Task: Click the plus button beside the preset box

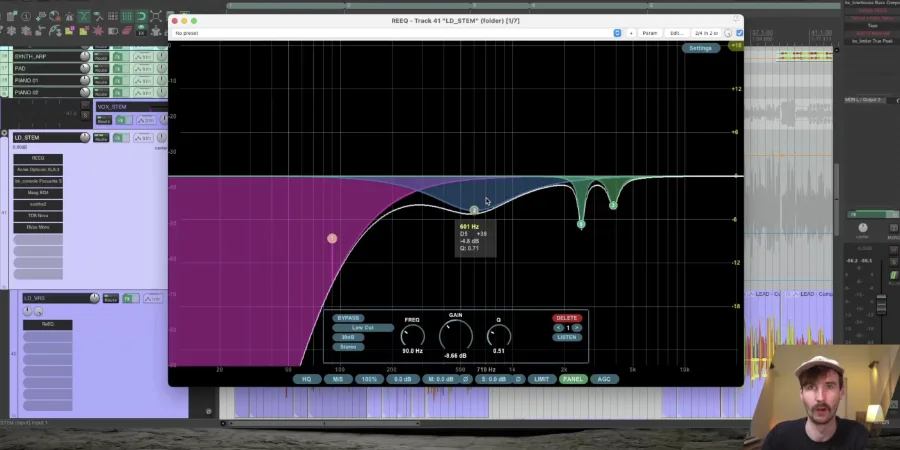Action: (630, 33)
